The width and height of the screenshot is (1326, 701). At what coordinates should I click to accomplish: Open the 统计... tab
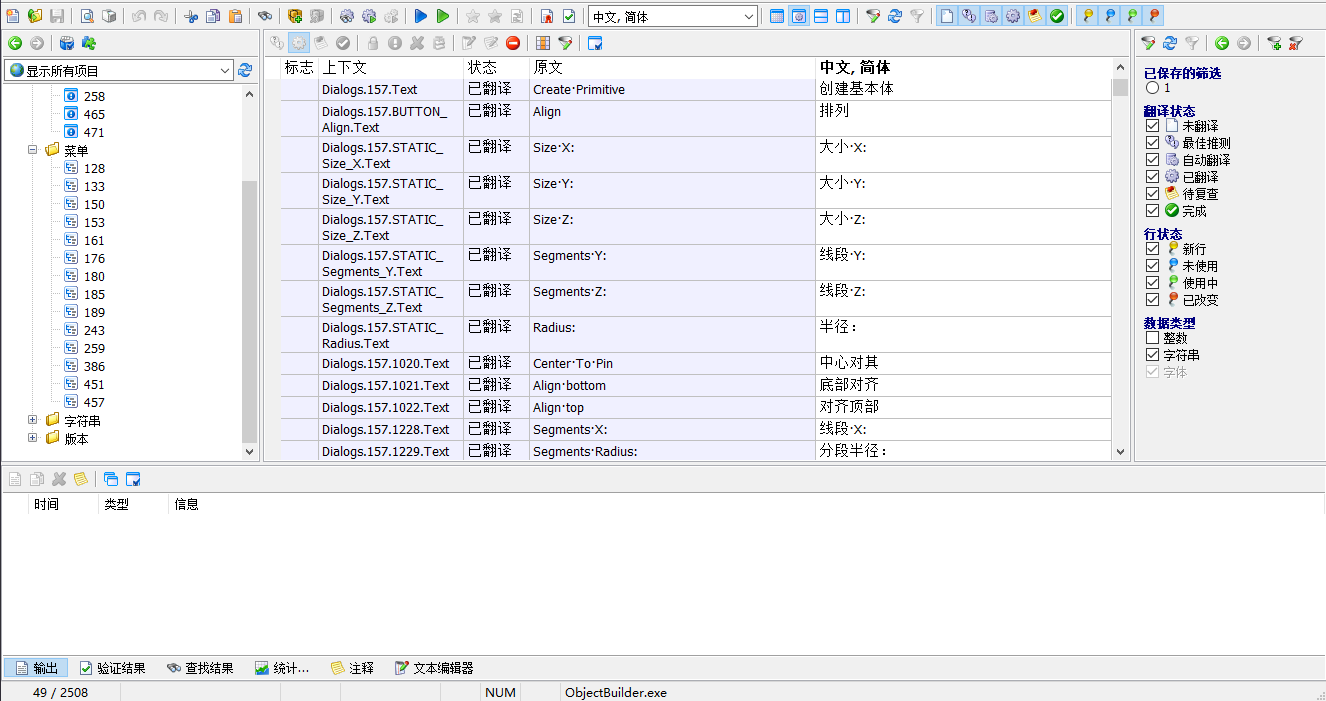(282, 668)
